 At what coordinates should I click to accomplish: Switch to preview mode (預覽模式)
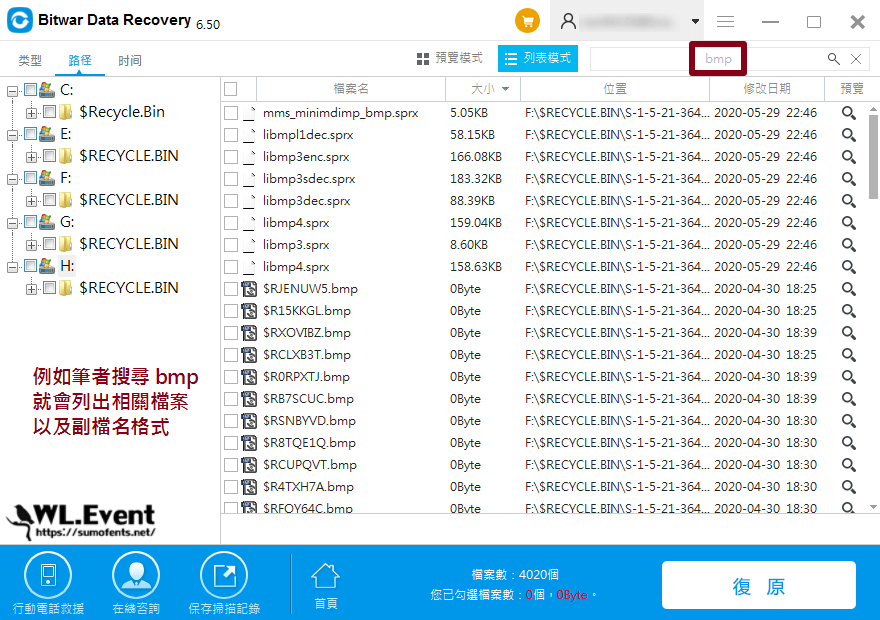pyautogui.click(x=450, y=58)
